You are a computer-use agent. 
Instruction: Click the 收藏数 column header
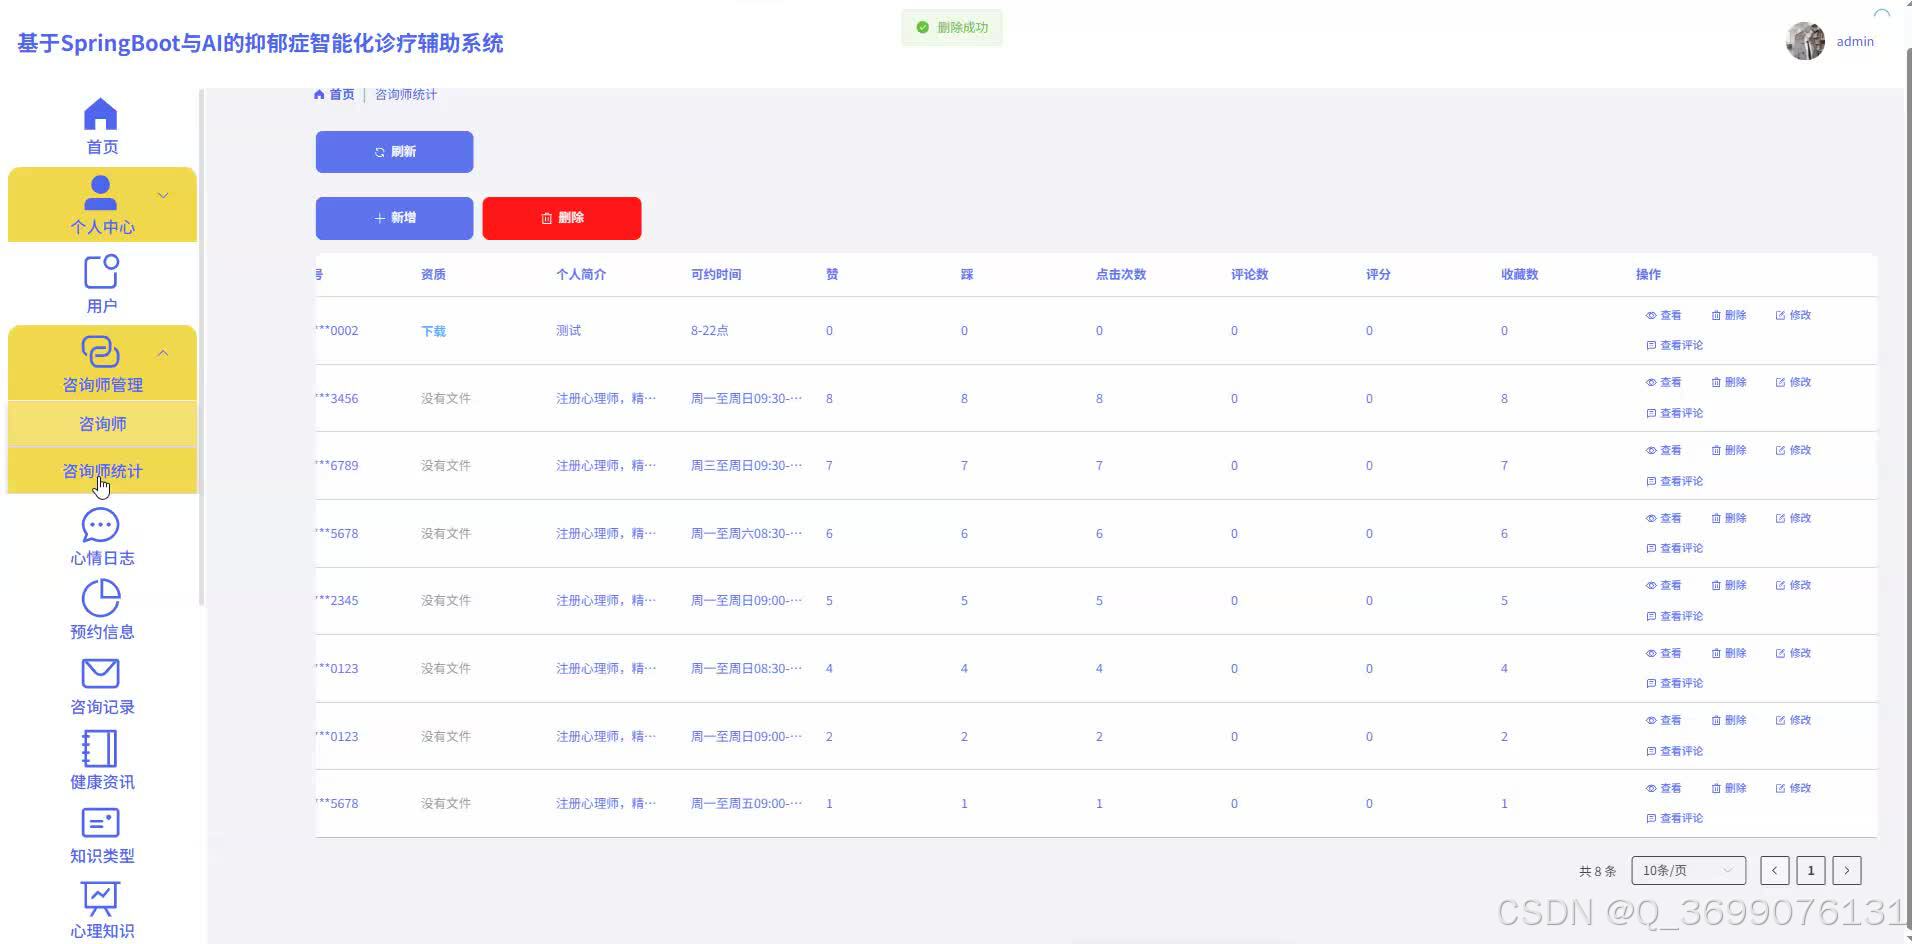pos(1519,274)
